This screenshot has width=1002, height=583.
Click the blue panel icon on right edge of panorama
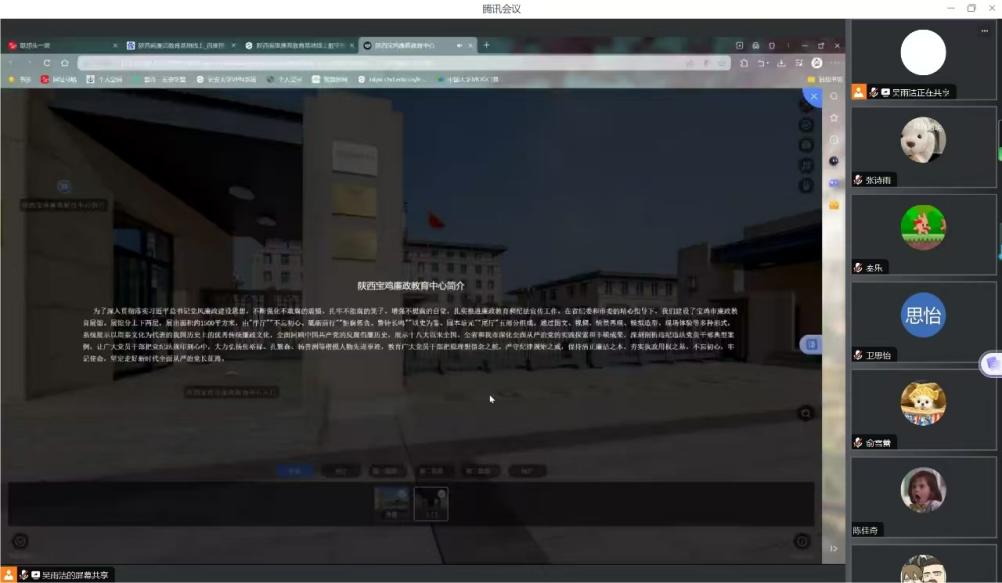pos(812,344)
